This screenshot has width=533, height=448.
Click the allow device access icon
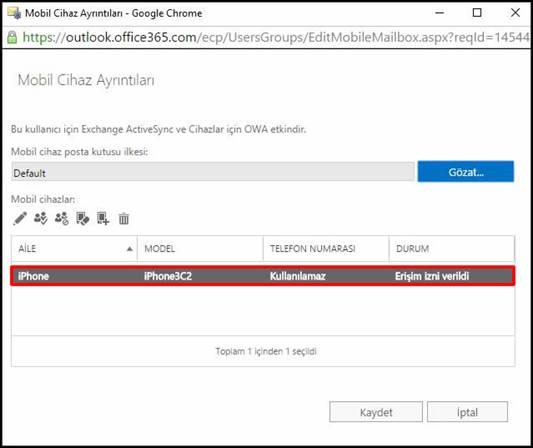click(x=41, y=218)
